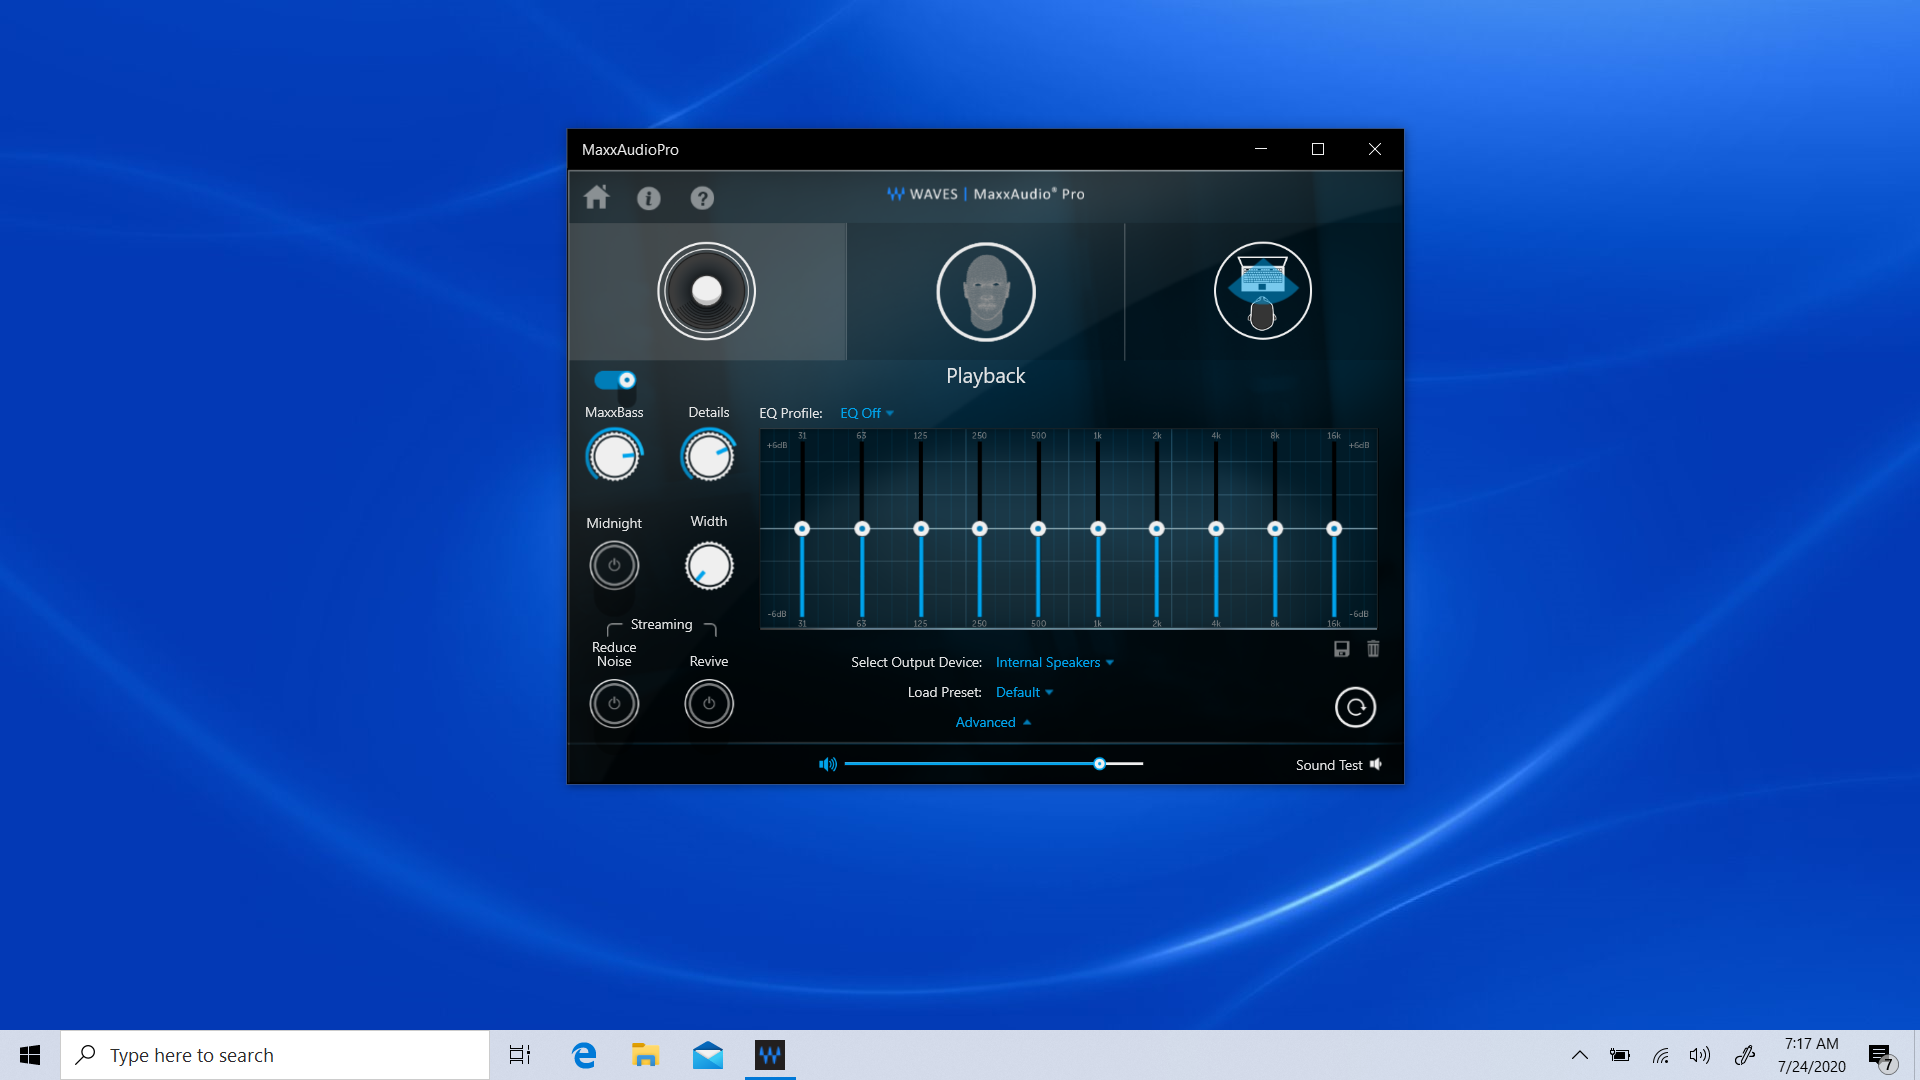Save the EQ preset with floppy icon
The image size is (1920, 1080).
[x=1342, y=649]
